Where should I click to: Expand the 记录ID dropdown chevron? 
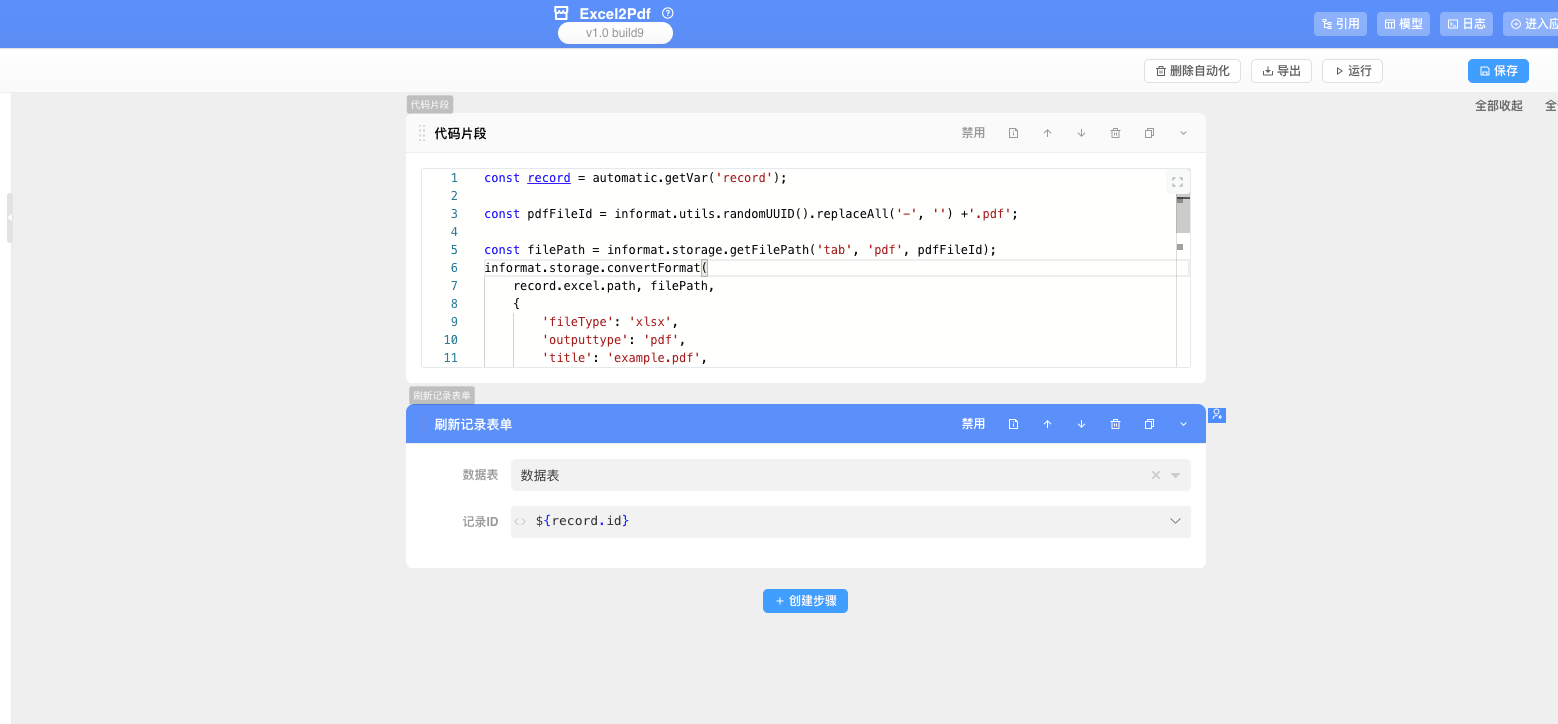[1176, 521]
